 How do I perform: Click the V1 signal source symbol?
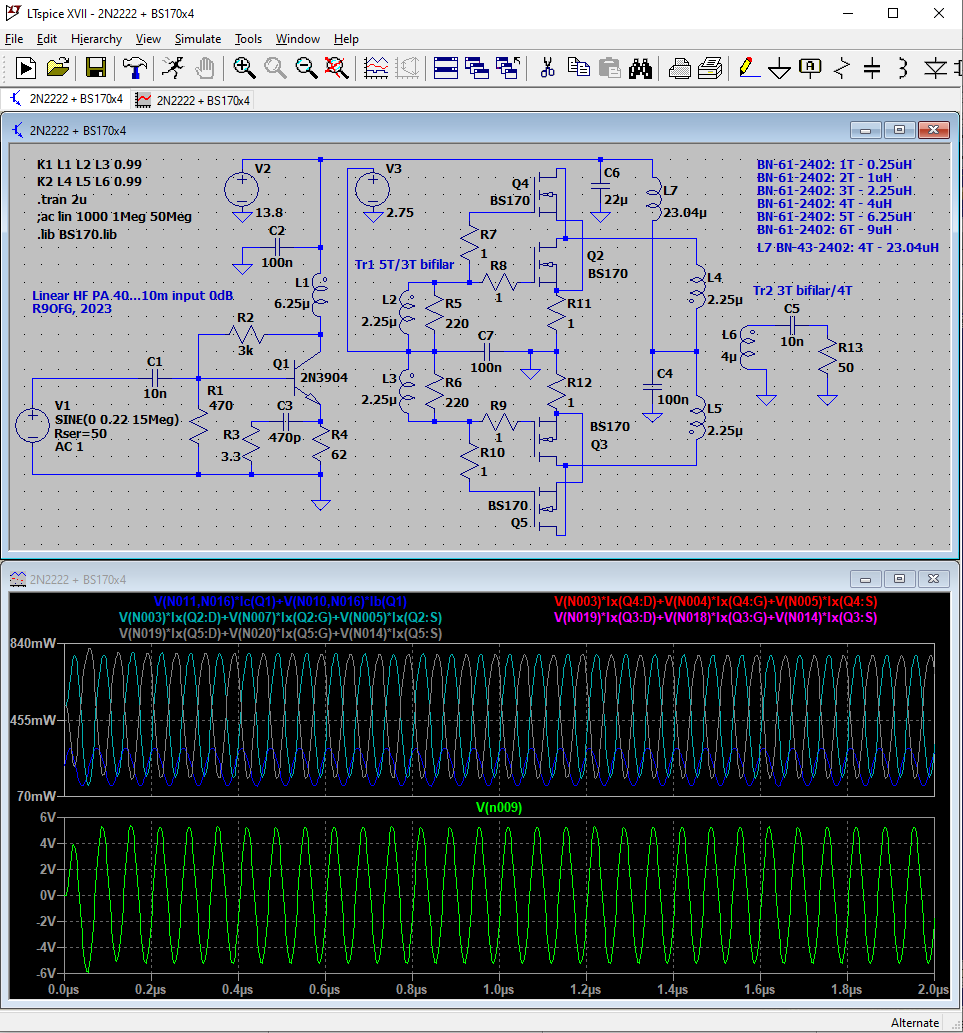pyautogui.click(x=32, y=425)
